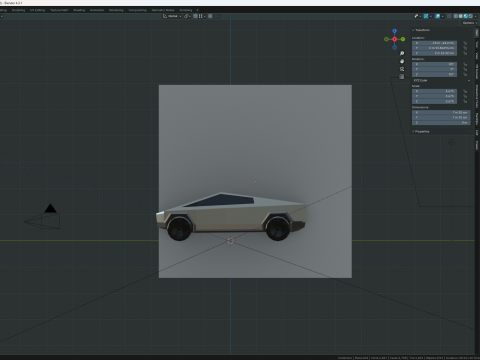The image size is (480, 360).
Task: Select wireframe viewport shading
Action: pyautogui.click(x=456, y=16)
